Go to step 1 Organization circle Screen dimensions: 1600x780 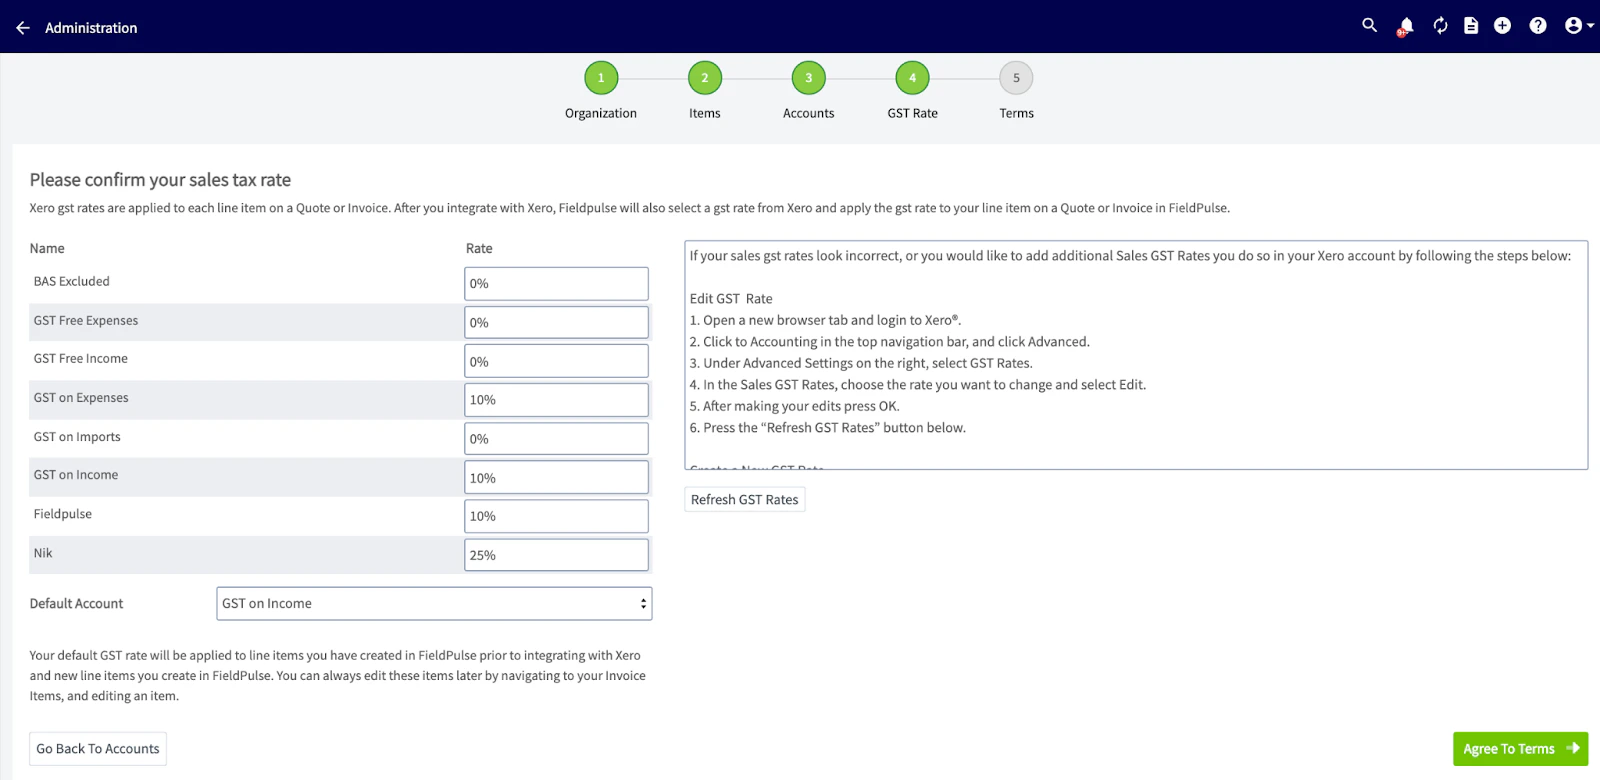(x=601, y=78)
